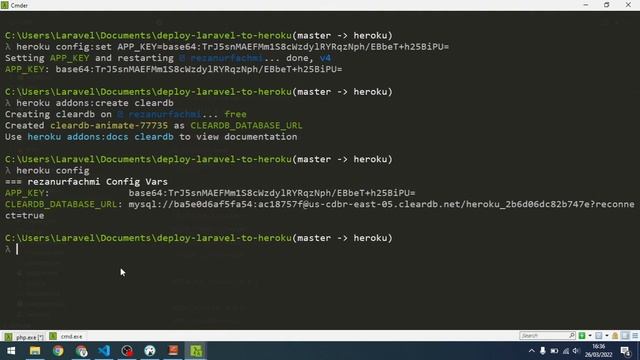Open network settings from the tray icon
640x360 pixels.
[x=566, y=351]
